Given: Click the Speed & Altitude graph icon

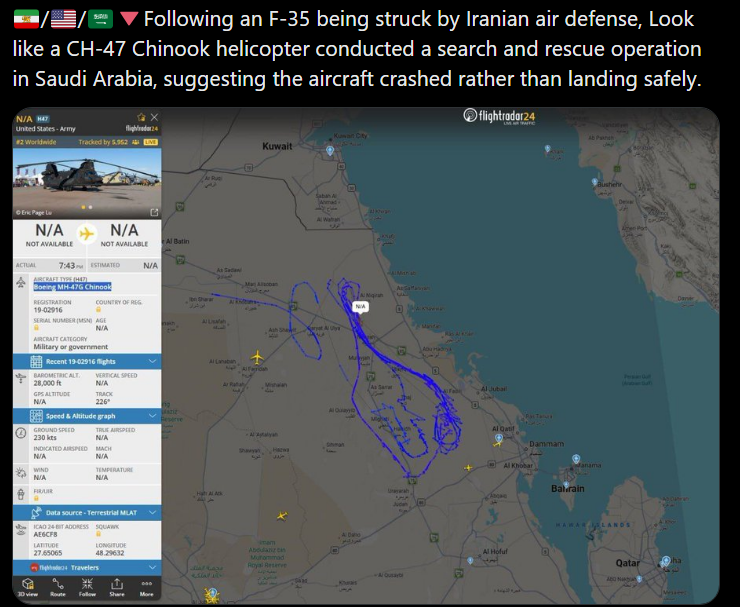Looking at the screenshot, I should tap(36, 416).
